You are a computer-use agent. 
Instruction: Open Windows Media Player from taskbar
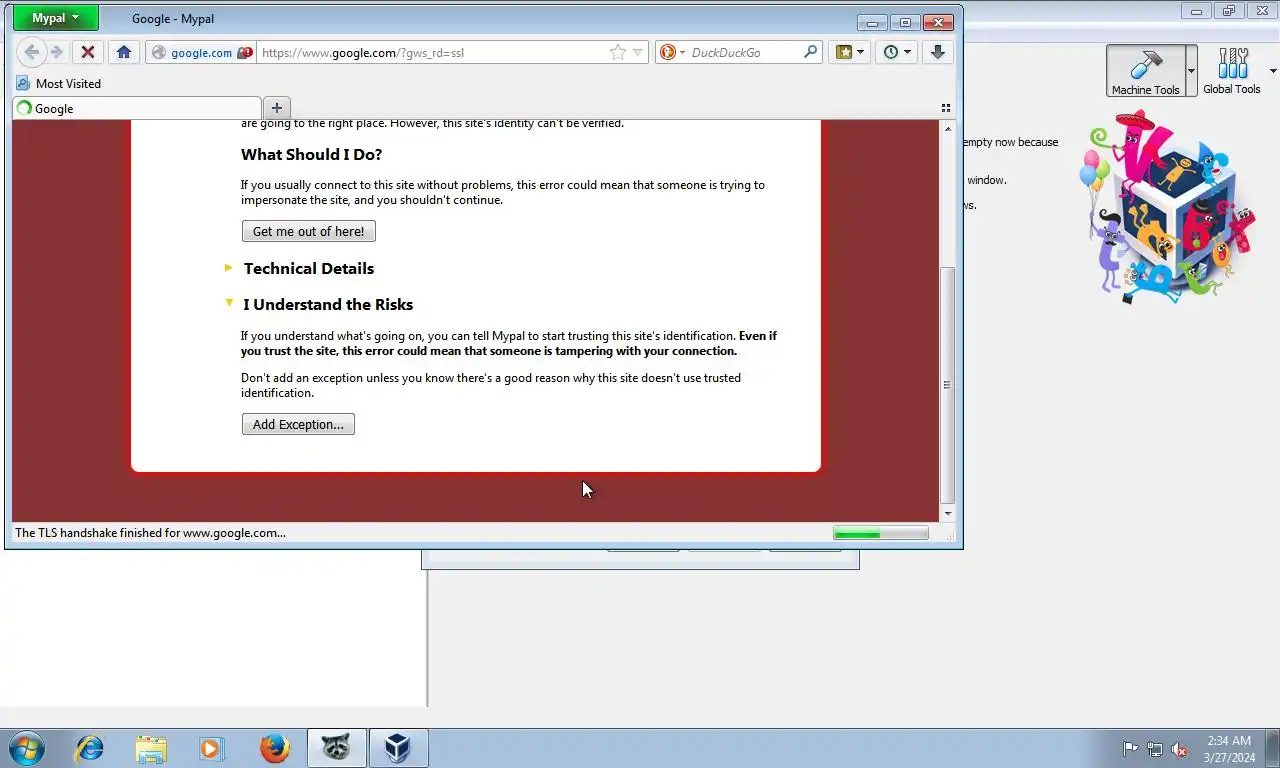212,748
